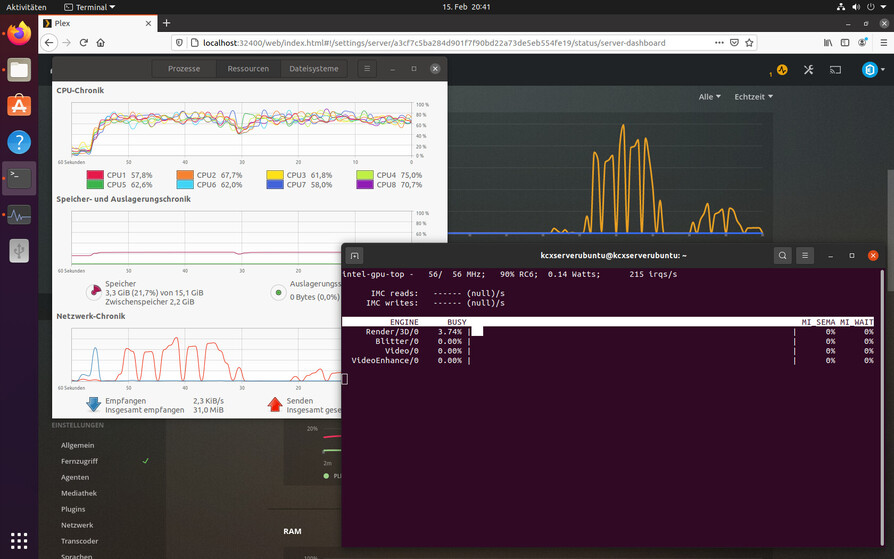Click the Plex cast icon
894x559 pixels.
click(x=835, y=70)
